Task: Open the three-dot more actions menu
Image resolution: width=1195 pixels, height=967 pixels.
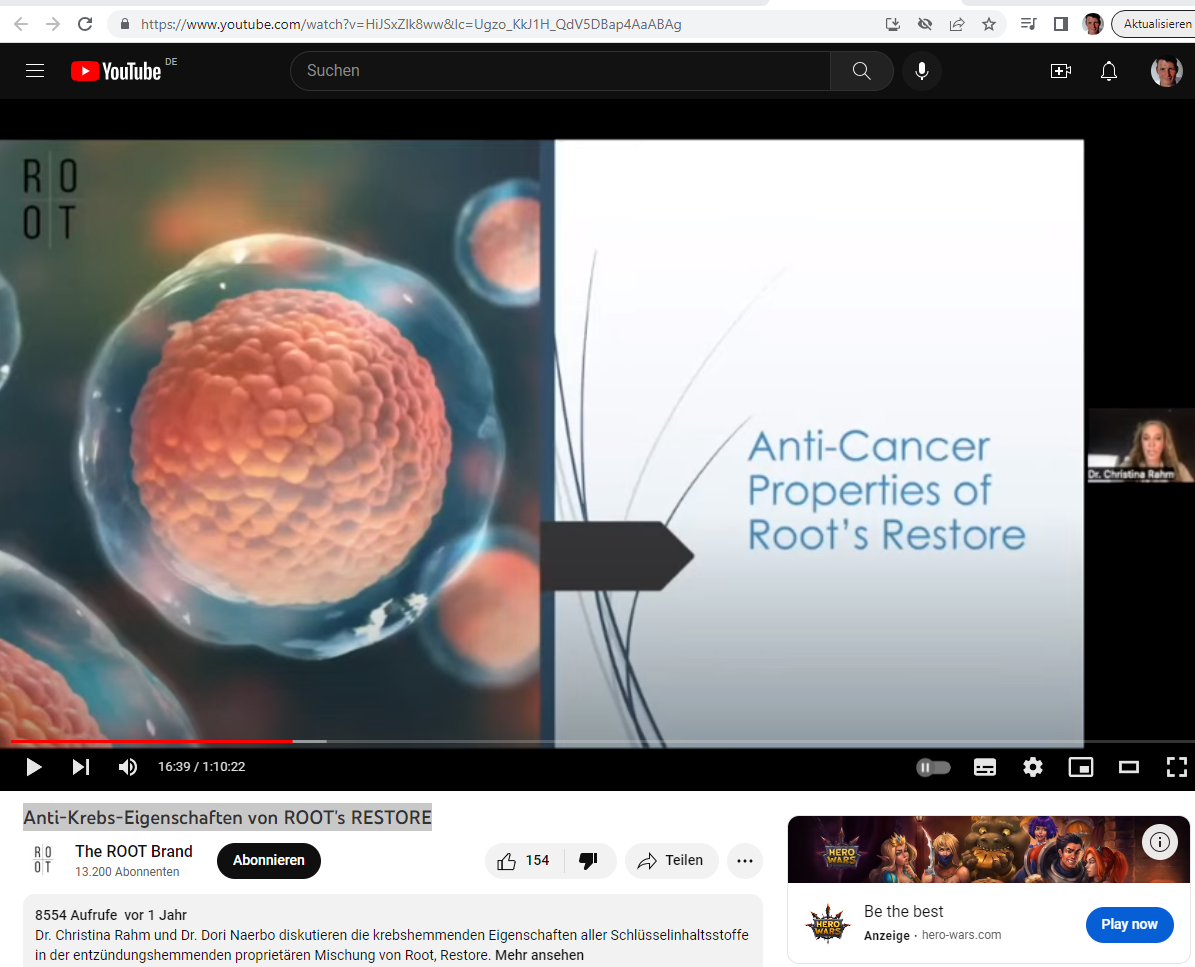Action: pyautogui.click(x=745, y=860)
